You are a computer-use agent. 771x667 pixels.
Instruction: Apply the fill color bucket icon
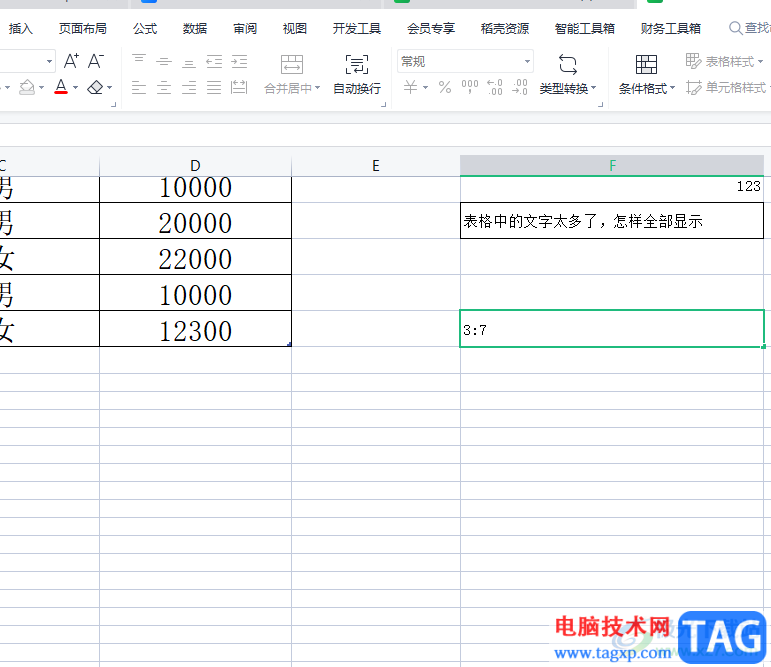pyautogui.click(x=27, y=88)
